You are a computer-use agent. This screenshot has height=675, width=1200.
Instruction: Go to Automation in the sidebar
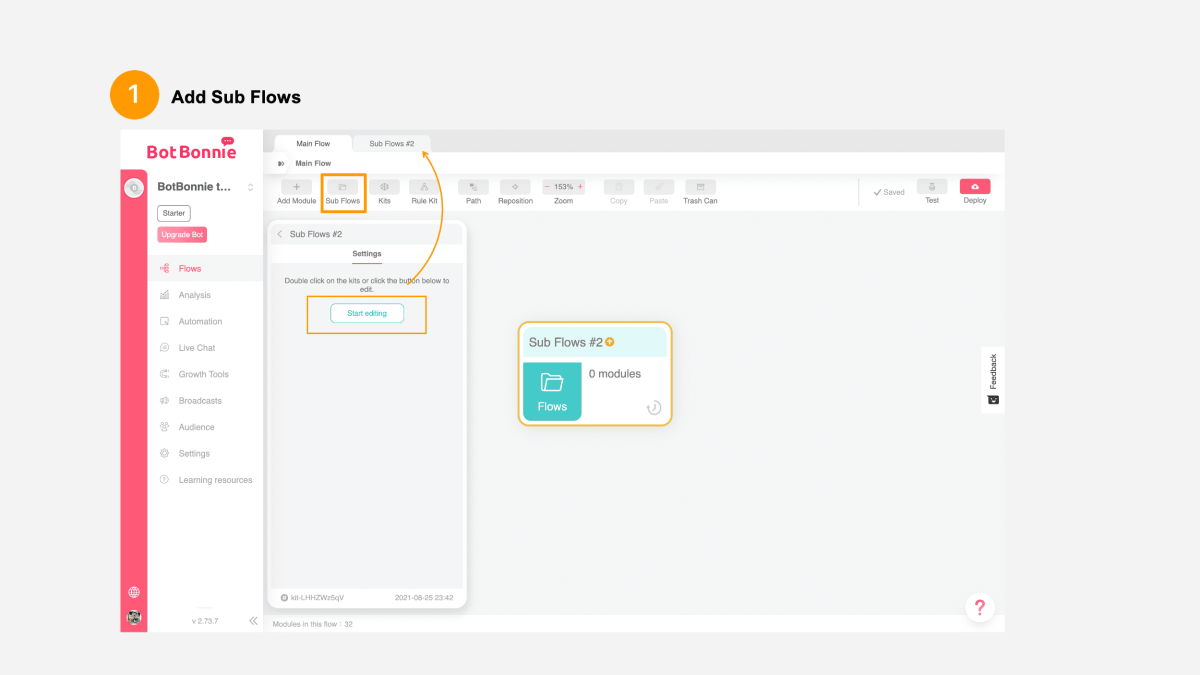click(x=198, y=321)
